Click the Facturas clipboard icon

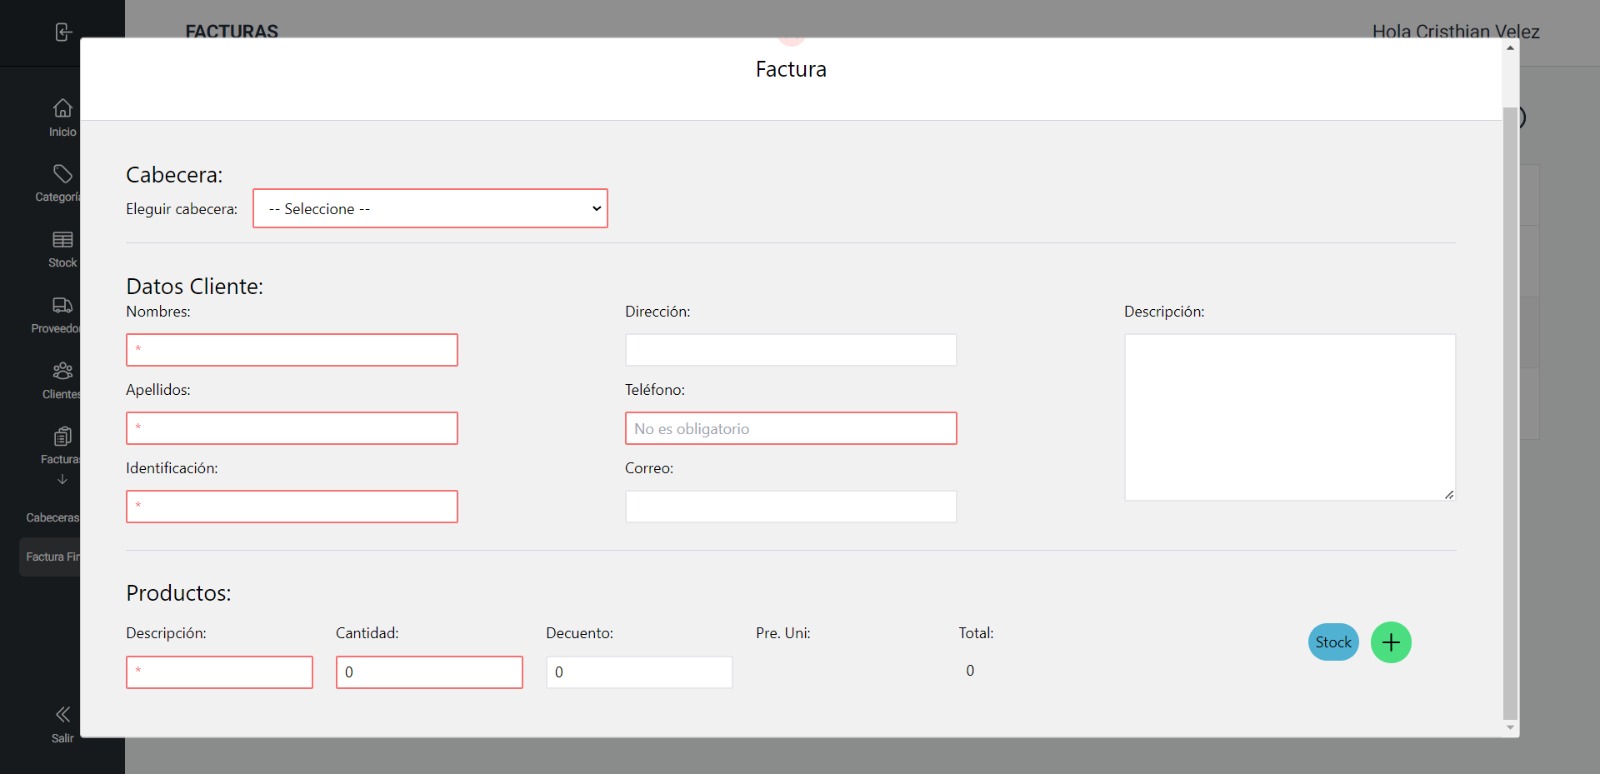pyautogui.click(x=62, y=437)
